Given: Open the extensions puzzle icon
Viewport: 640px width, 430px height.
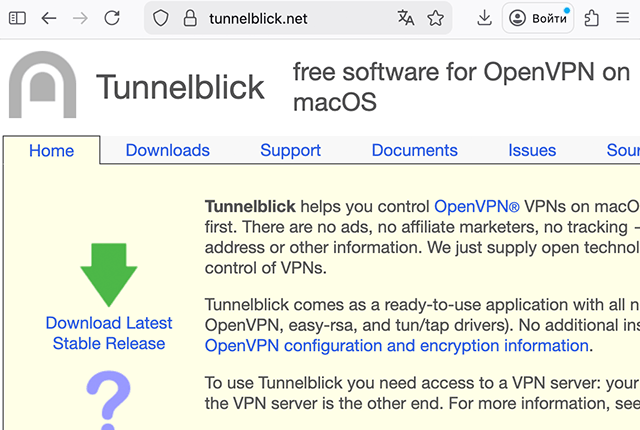Looking at the screenshot, I should (x=591, y=18).
